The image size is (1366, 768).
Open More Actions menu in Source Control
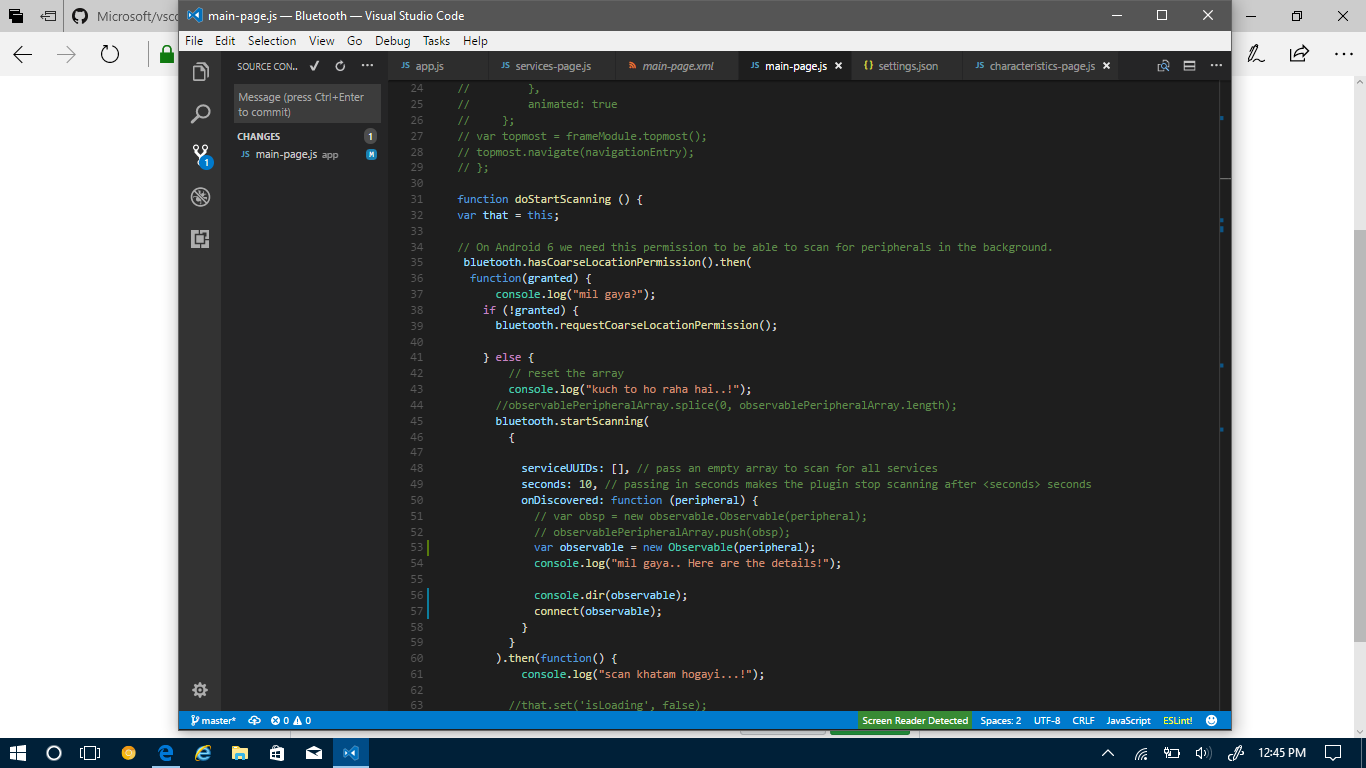point(367,65)
